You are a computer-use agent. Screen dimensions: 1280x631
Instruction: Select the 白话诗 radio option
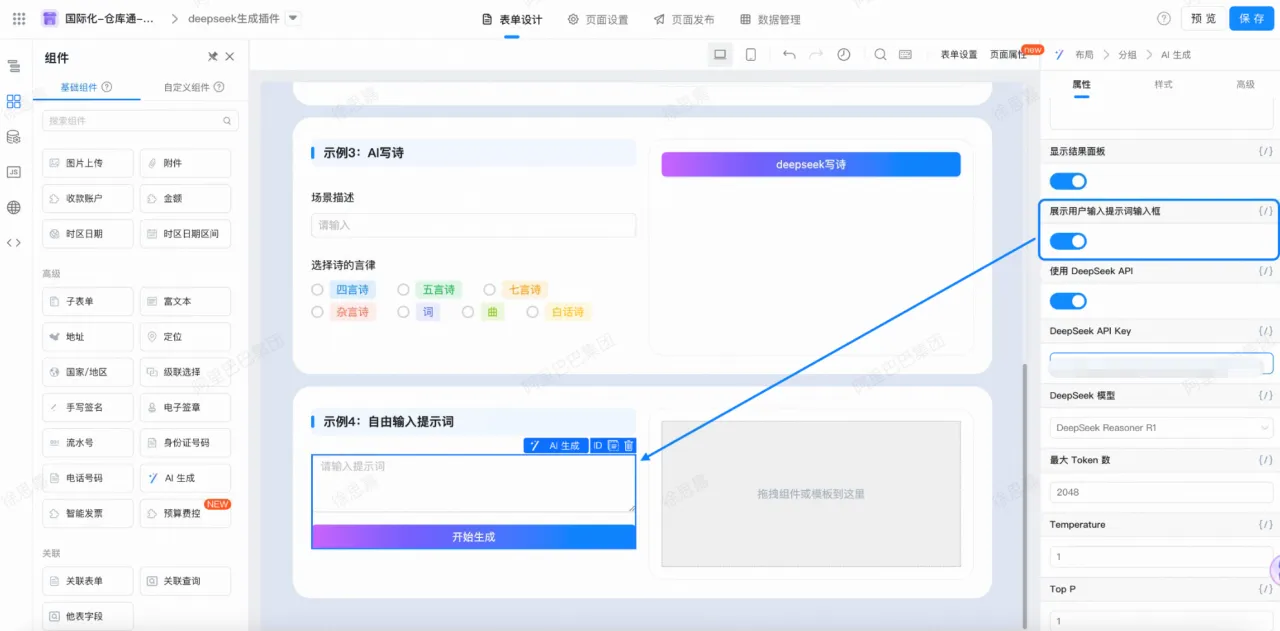(x=533, y=312)
